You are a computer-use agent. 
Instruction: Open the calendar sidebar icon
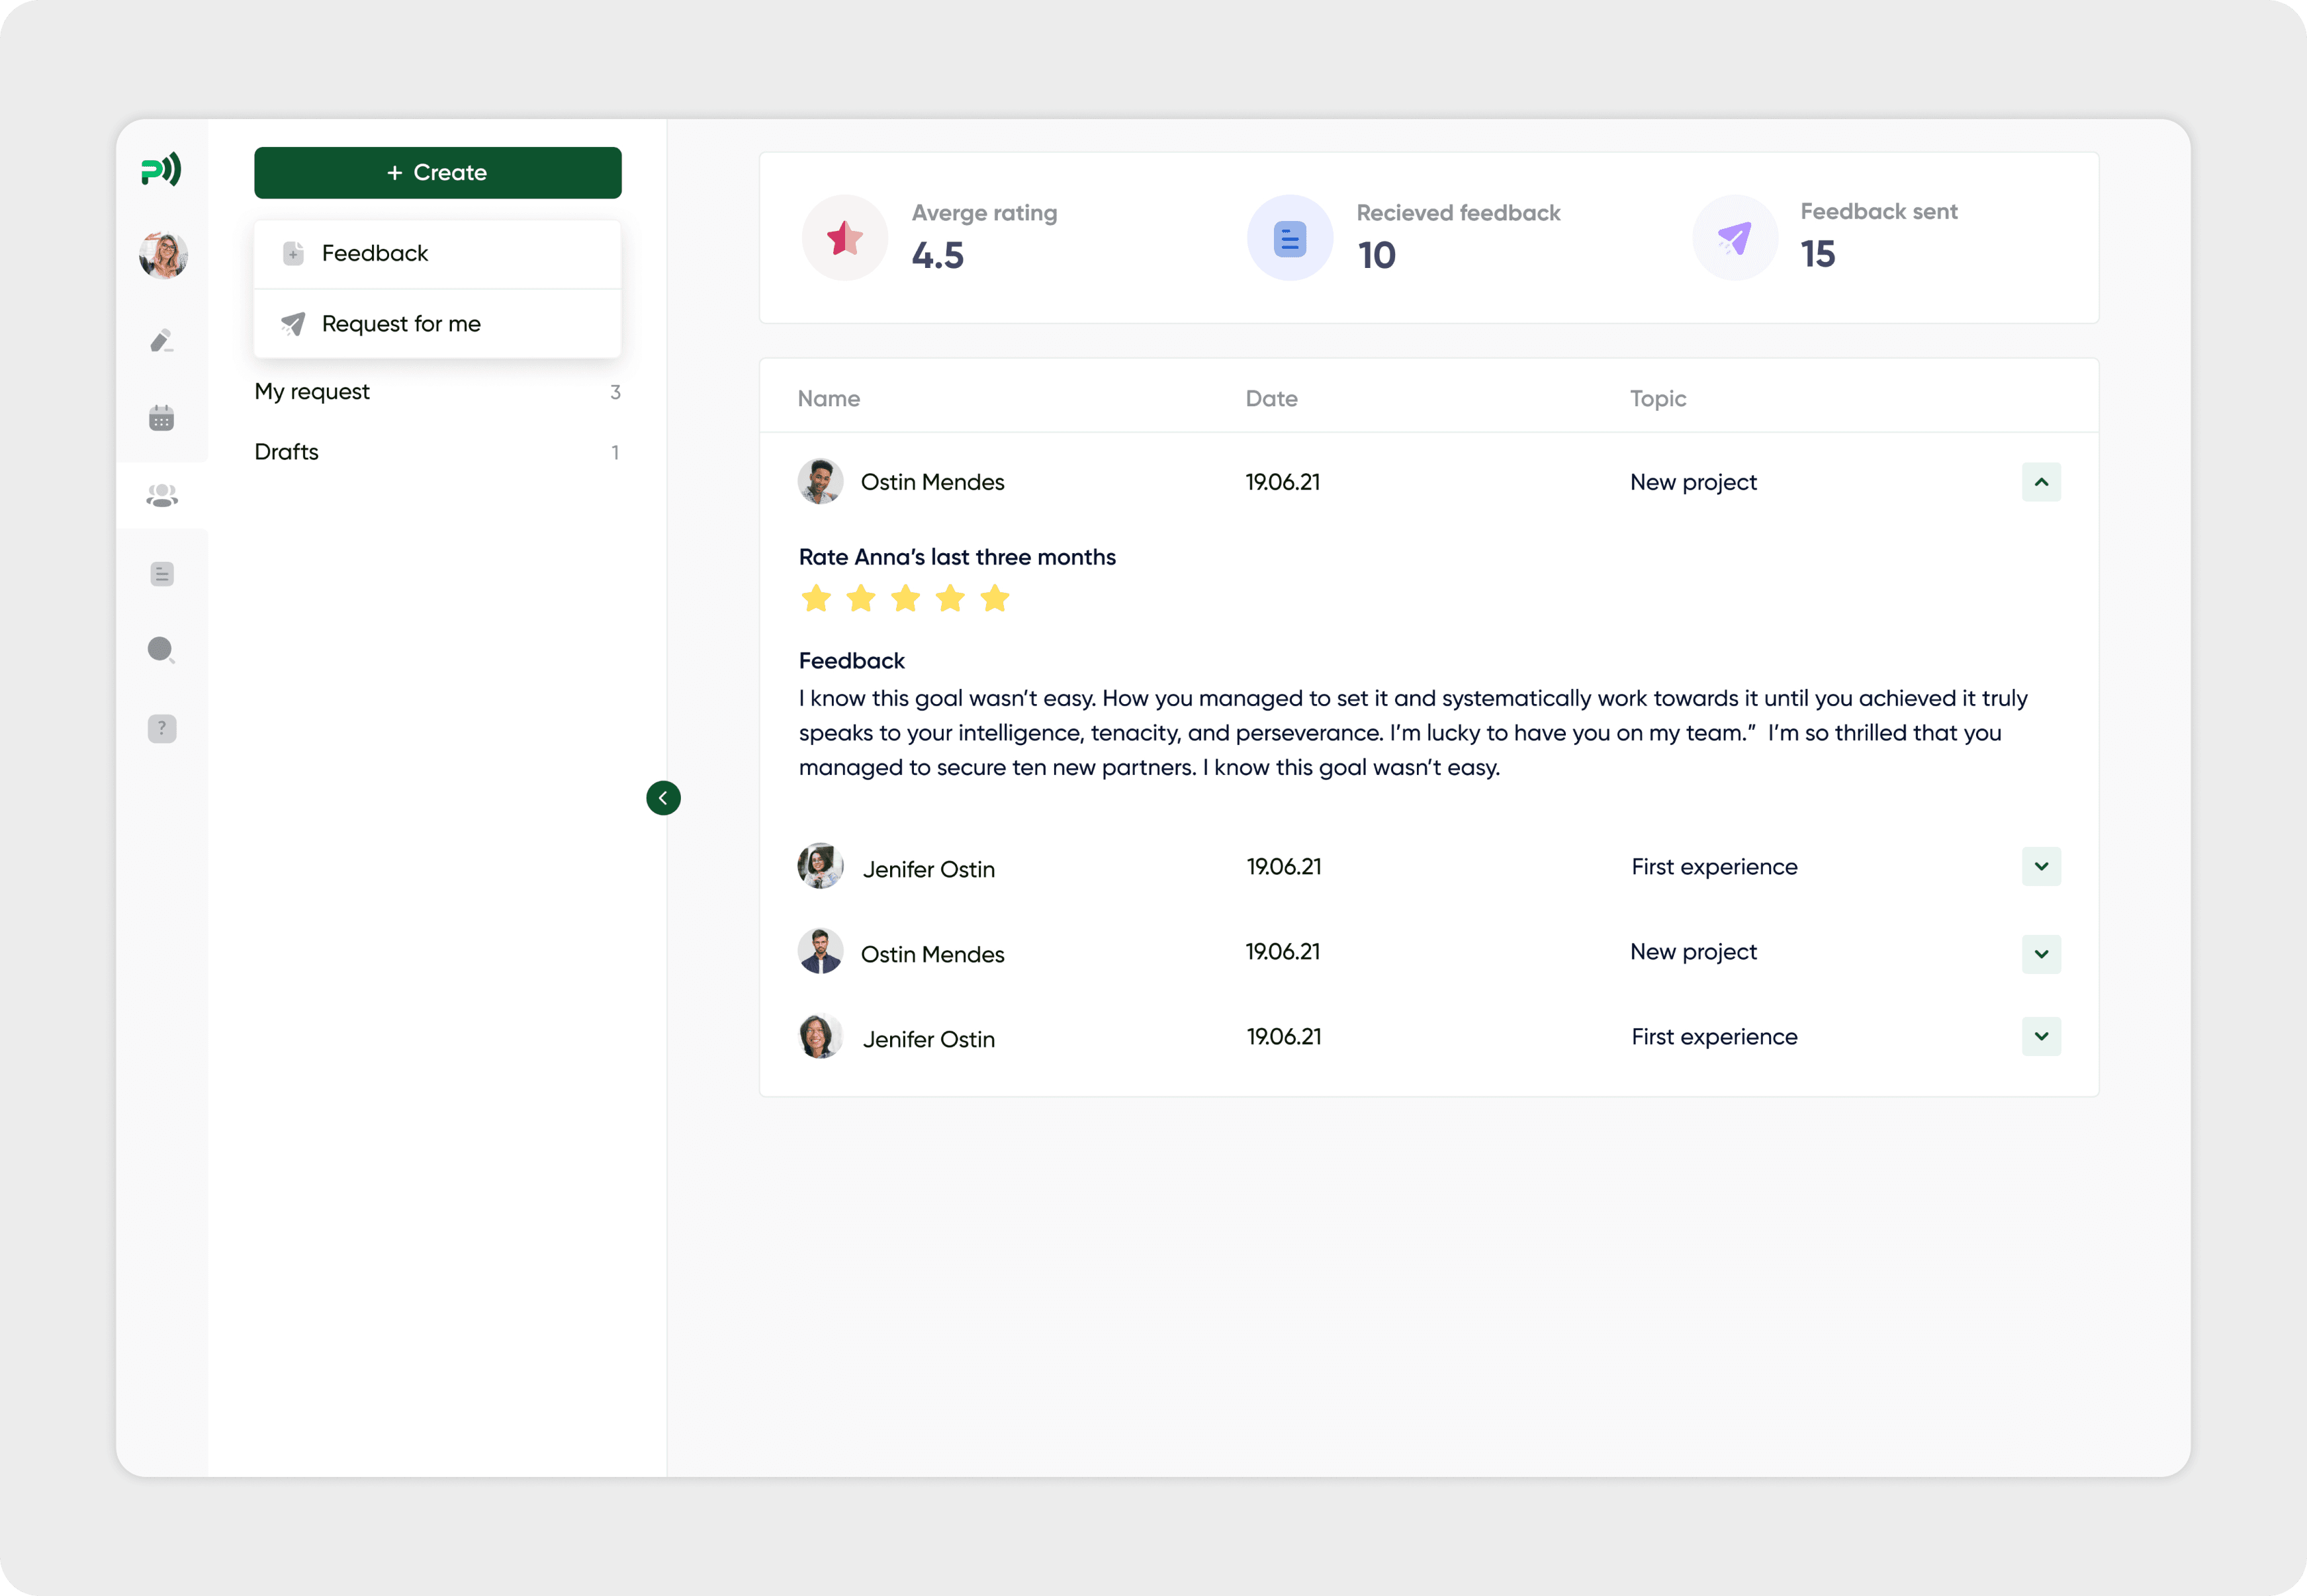point(161,418)
